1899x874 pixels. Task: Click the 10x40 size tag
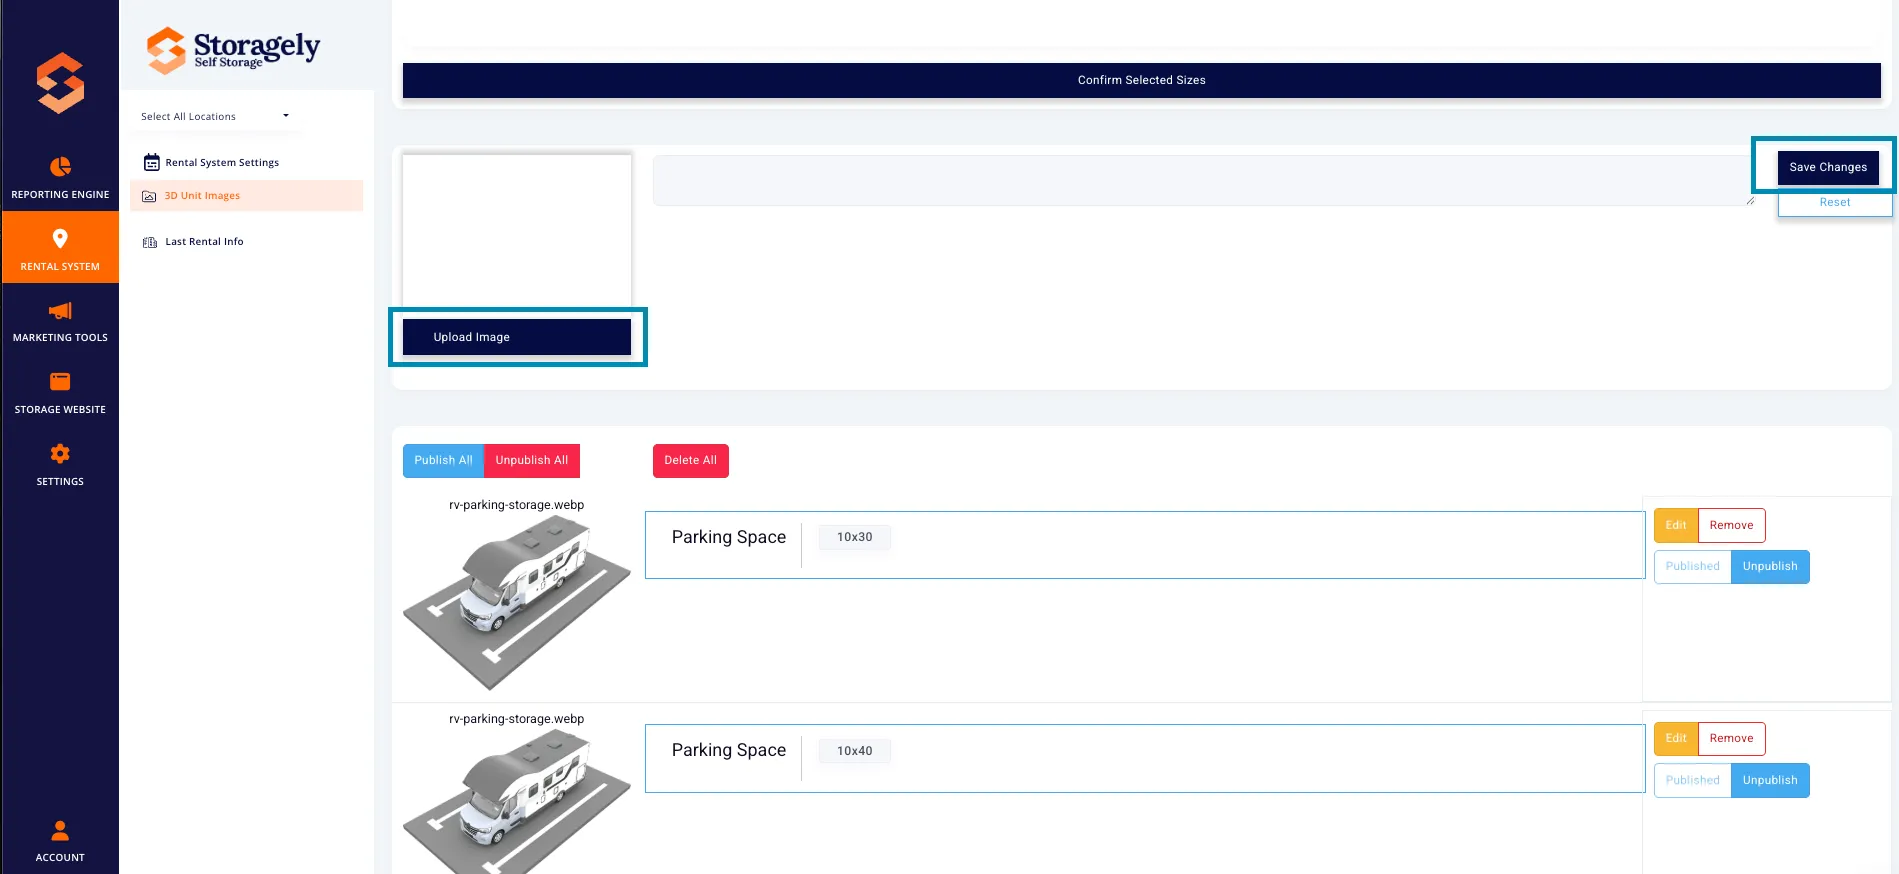855,751
